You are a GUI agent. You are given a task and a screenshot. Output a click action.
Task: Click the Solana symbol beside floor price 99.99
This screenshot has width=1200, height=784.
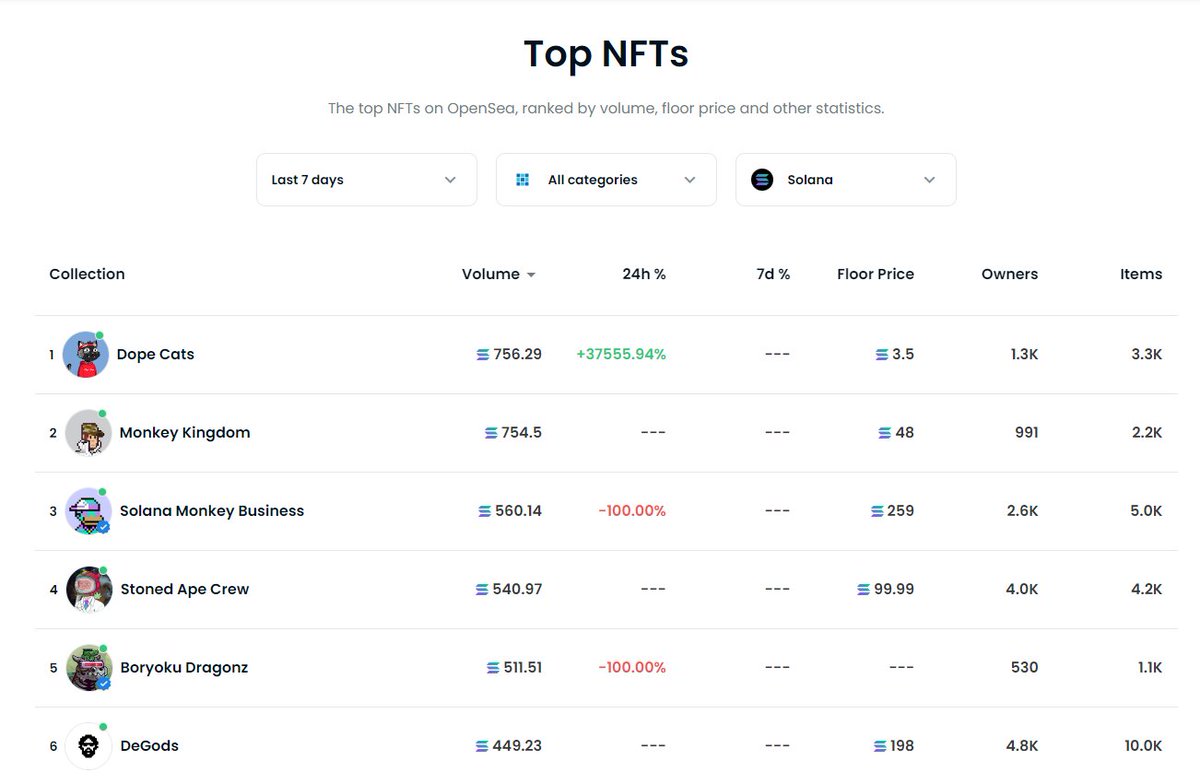tap(864, 590)
